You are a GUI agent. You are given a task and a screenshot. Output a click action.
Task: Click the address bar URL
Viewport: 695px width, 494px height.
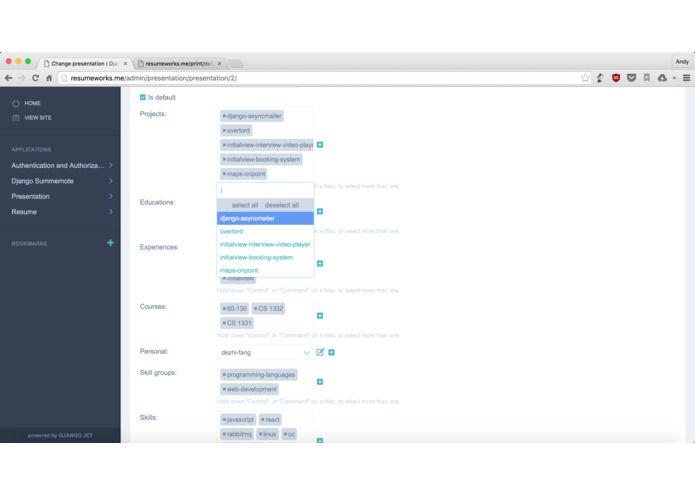(x=153, y=78)
